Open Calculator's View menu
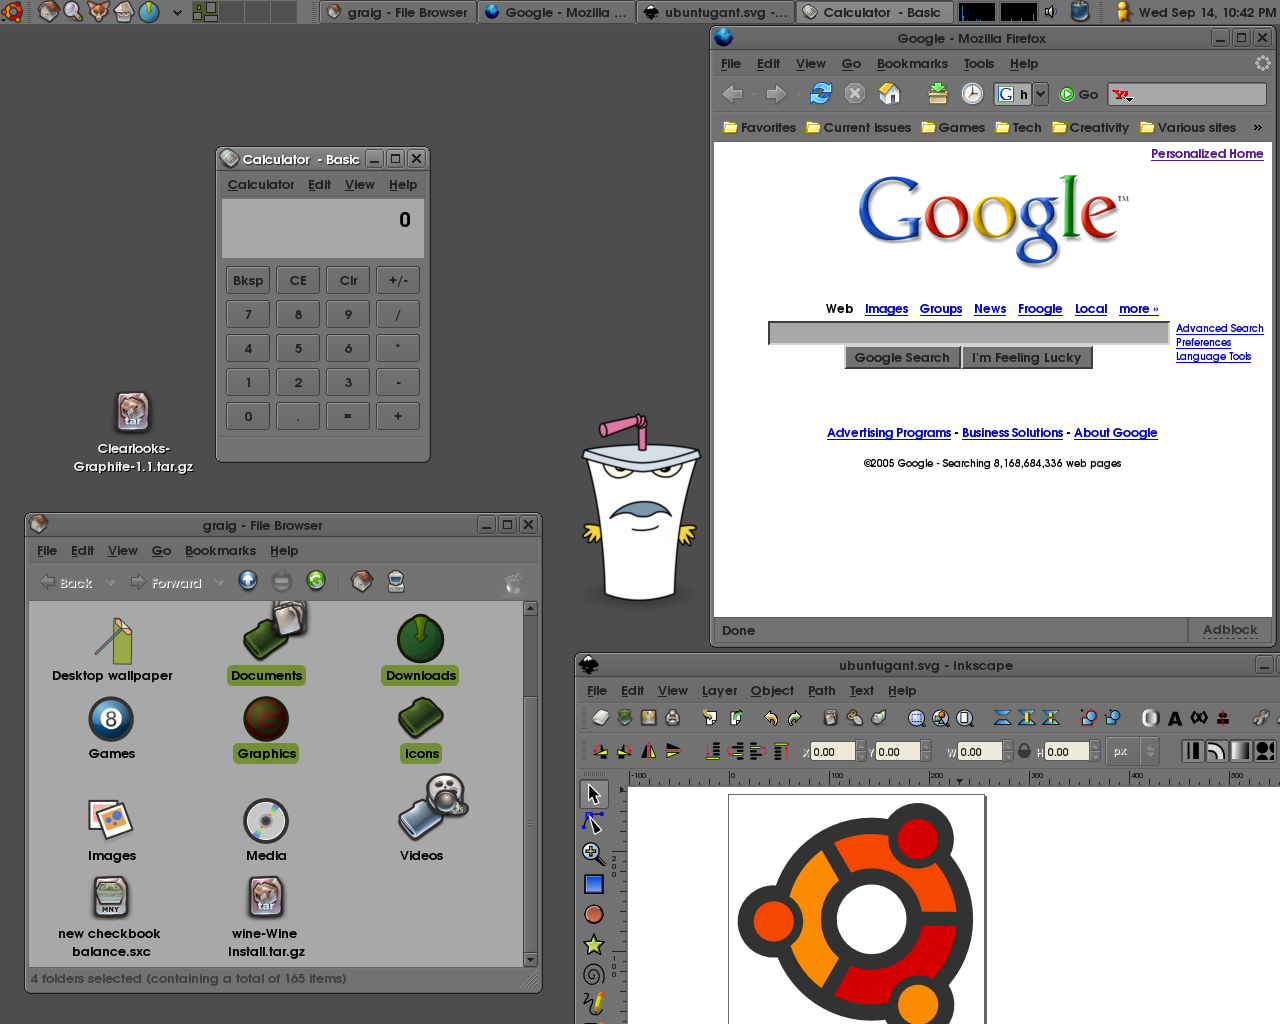The image size is (1280, 1024). (359, 185)
